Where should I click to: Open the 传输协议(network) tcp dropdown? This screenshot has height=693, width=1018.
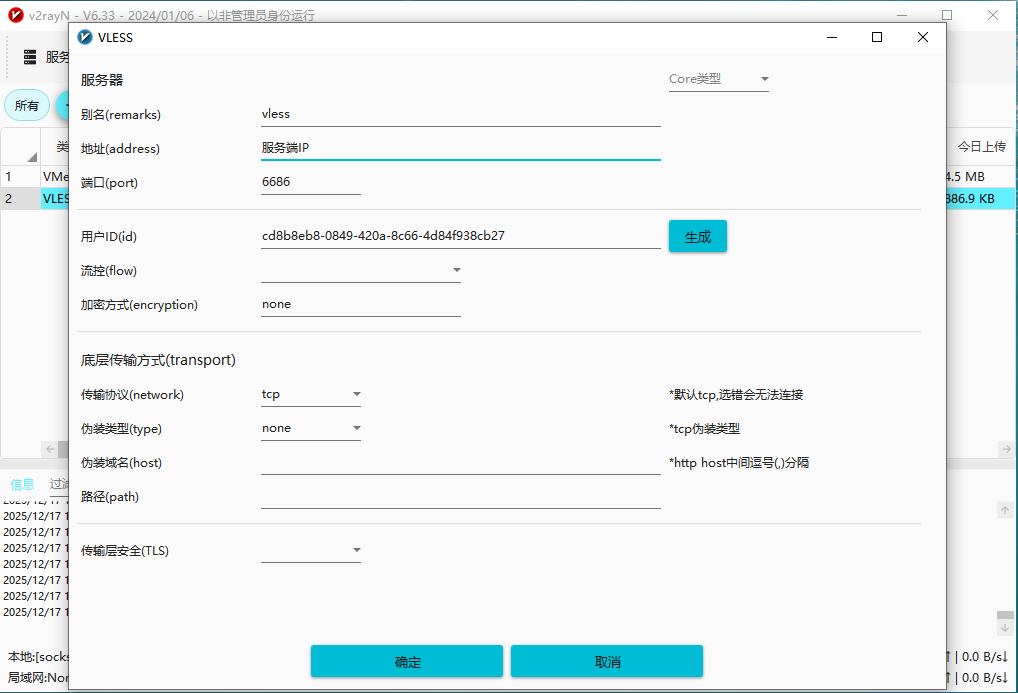(x=311, y=394)
